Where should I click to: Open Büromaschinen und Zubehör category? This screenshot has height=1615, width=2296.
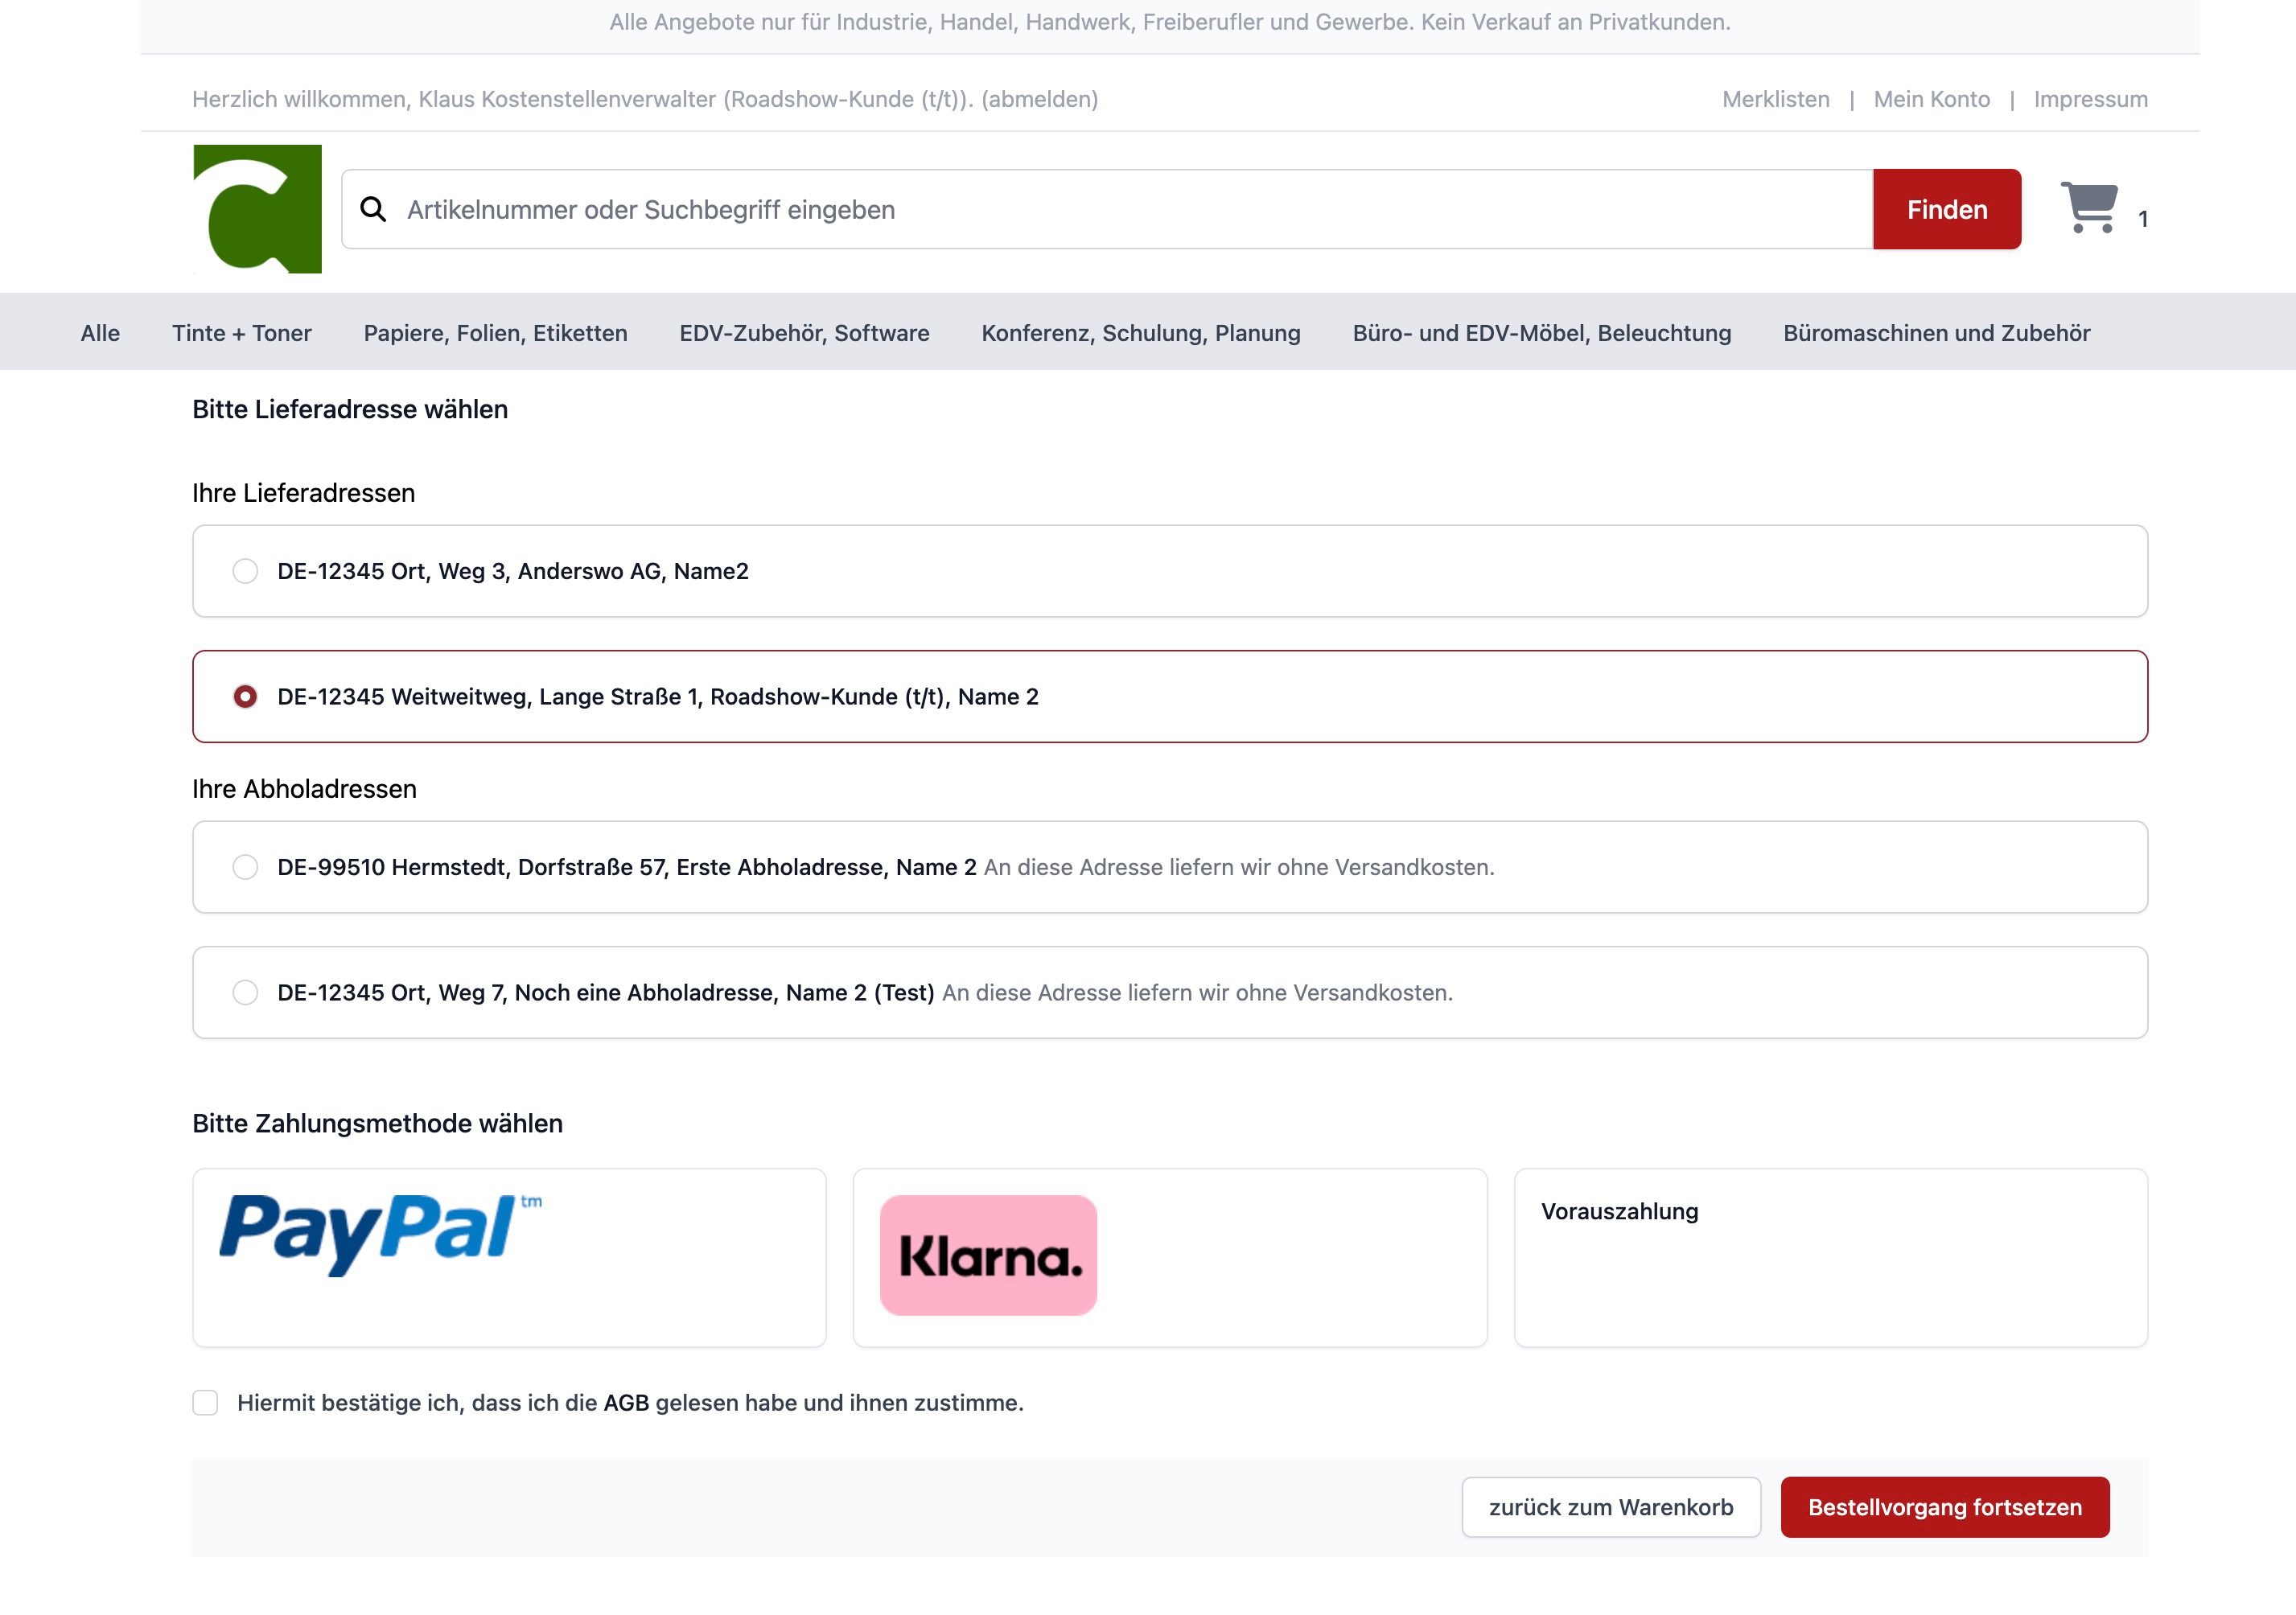tap(1936, 333)
